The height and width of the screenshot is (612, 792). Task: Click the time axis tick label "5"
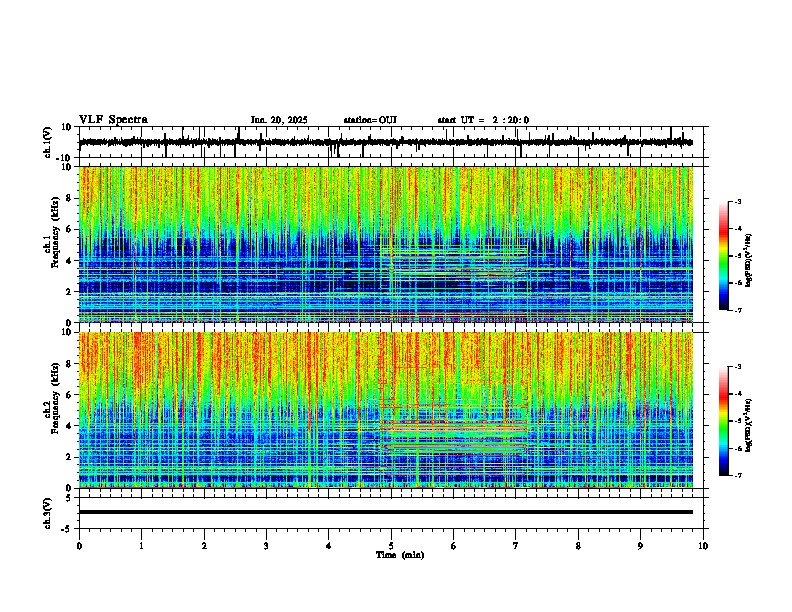click(391, 546)
